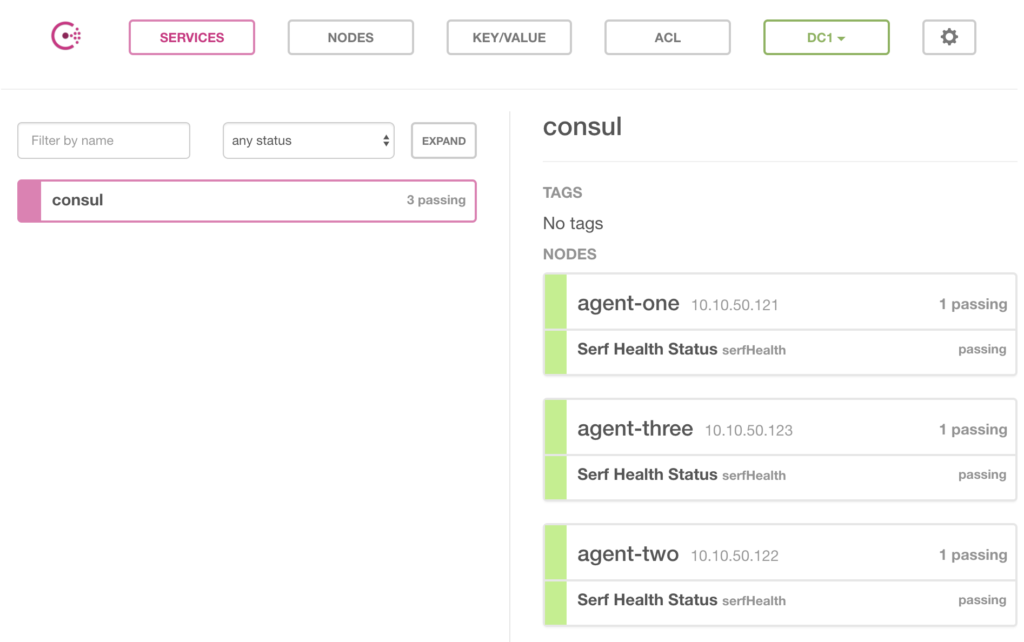Screen dimensions: 1024x642
Task: Click Serf Health Status under agent-one
Action: click(647, 350)
